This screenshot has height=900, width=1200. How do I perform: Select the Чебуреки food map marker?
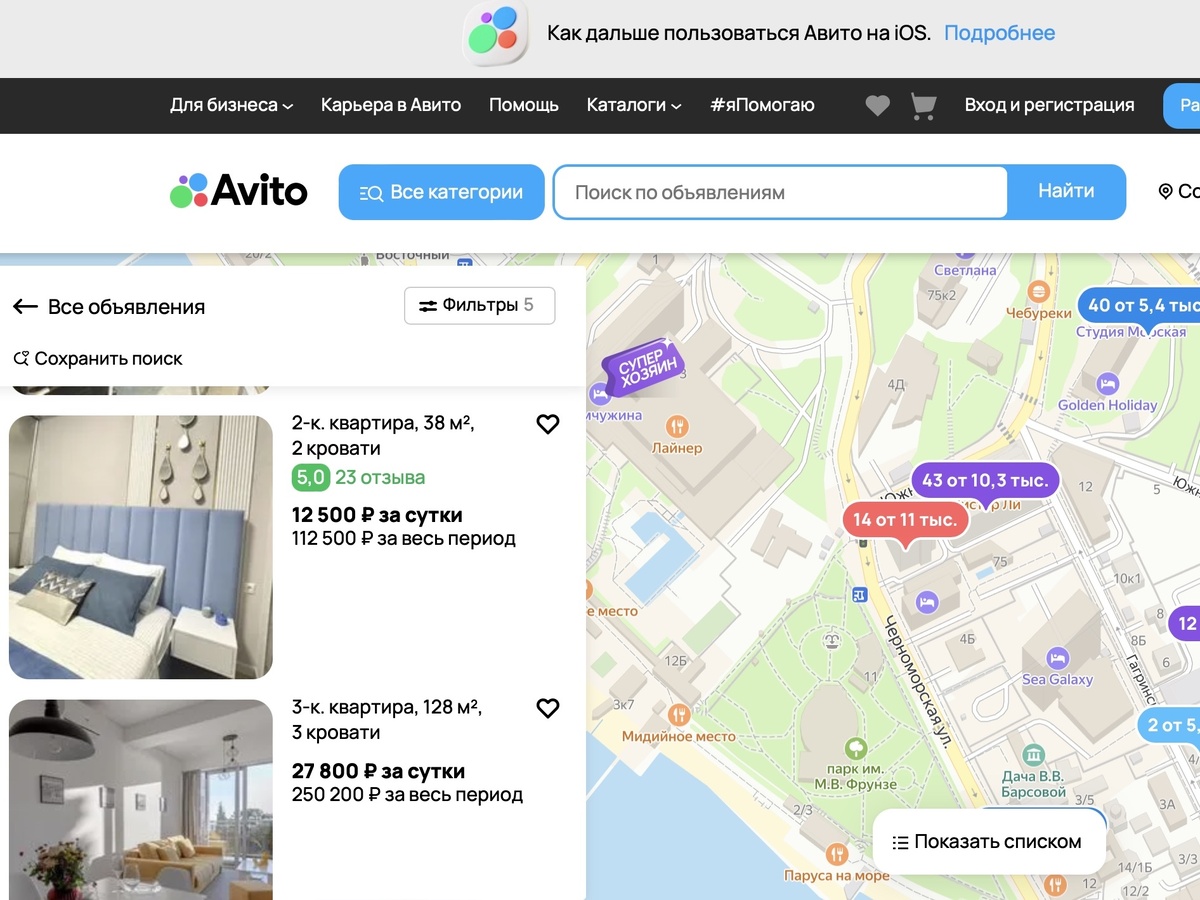coord(1038,291)
